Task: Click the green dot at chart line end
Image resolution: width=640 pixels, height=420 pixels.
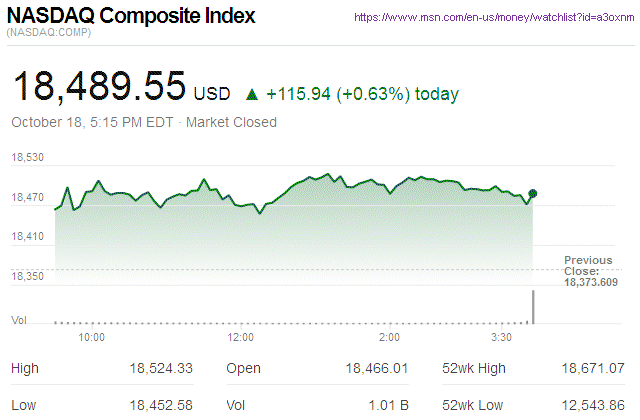Action: [x=533, y=193]
